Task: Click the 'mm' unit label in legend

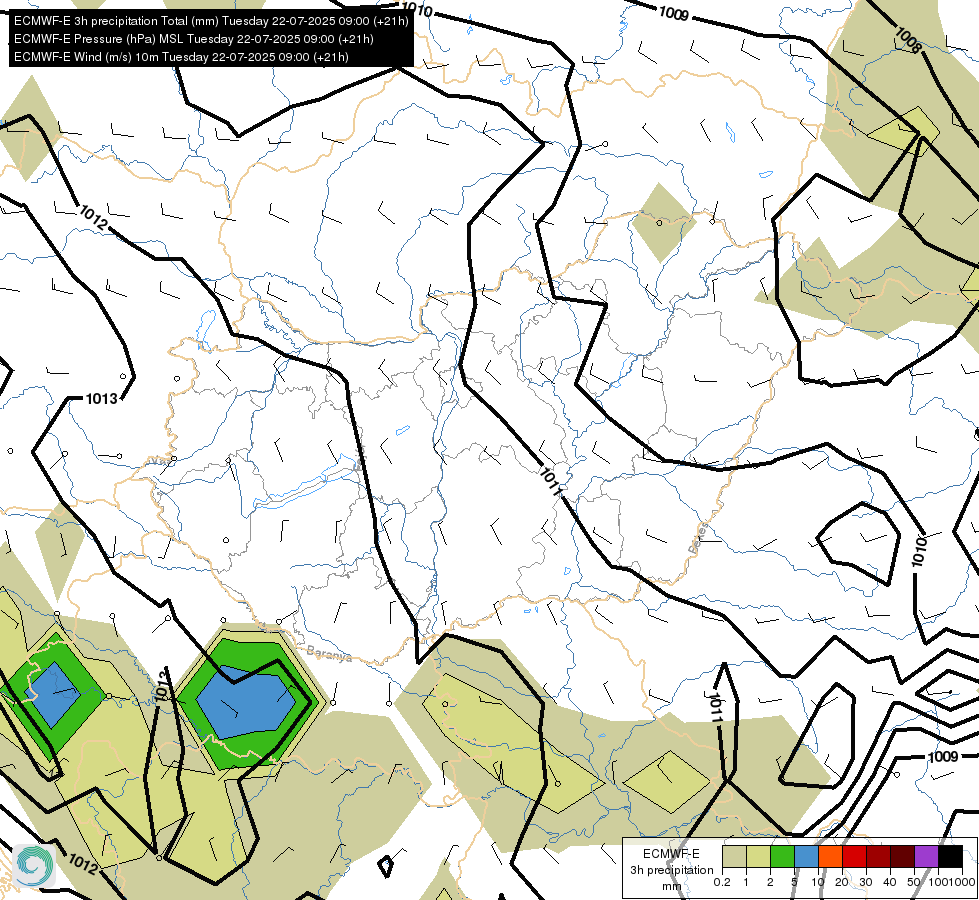Action: pos(671,886)
